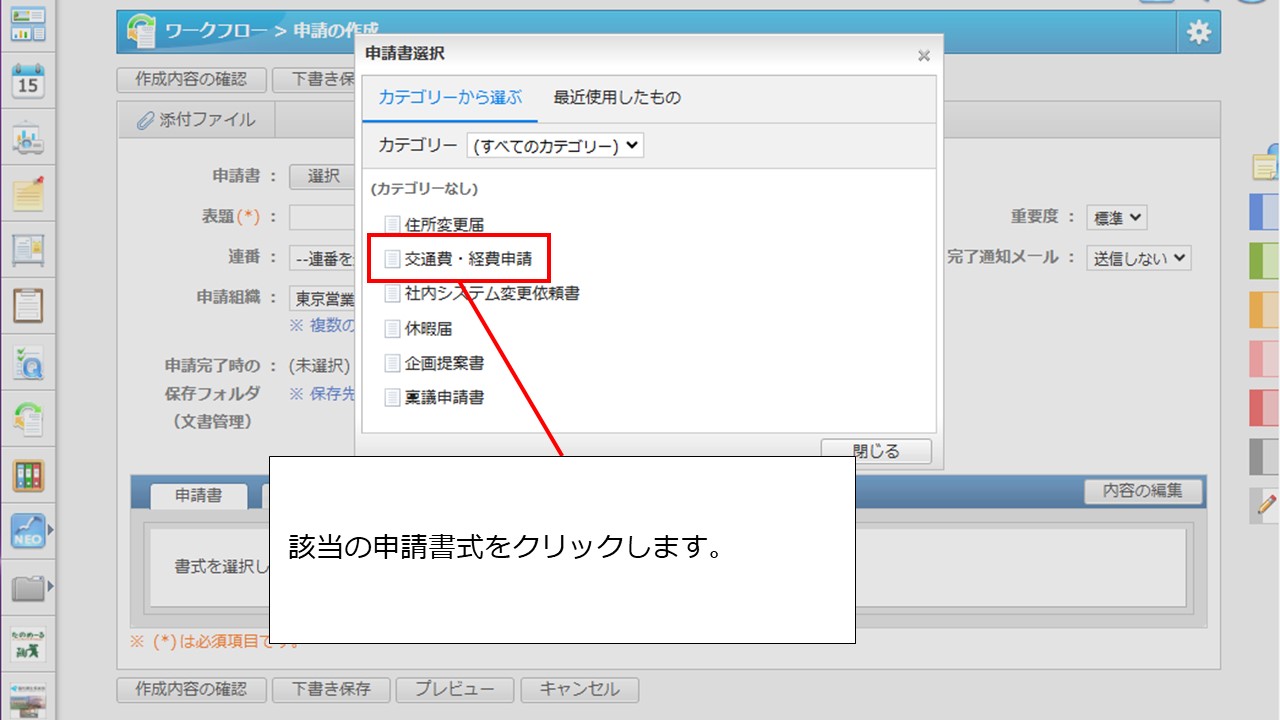Click the 下書き保存 button at bottom
The image size is (1280, 720).
pos(331,689)
